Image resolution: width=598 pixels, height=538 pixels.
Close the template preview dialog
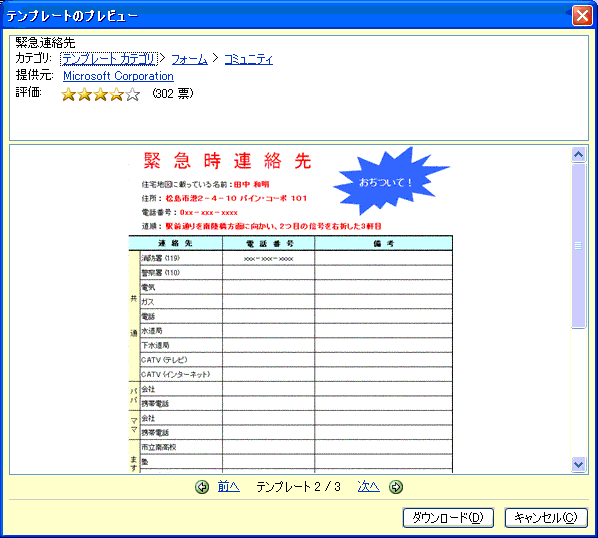click(582, 16)
